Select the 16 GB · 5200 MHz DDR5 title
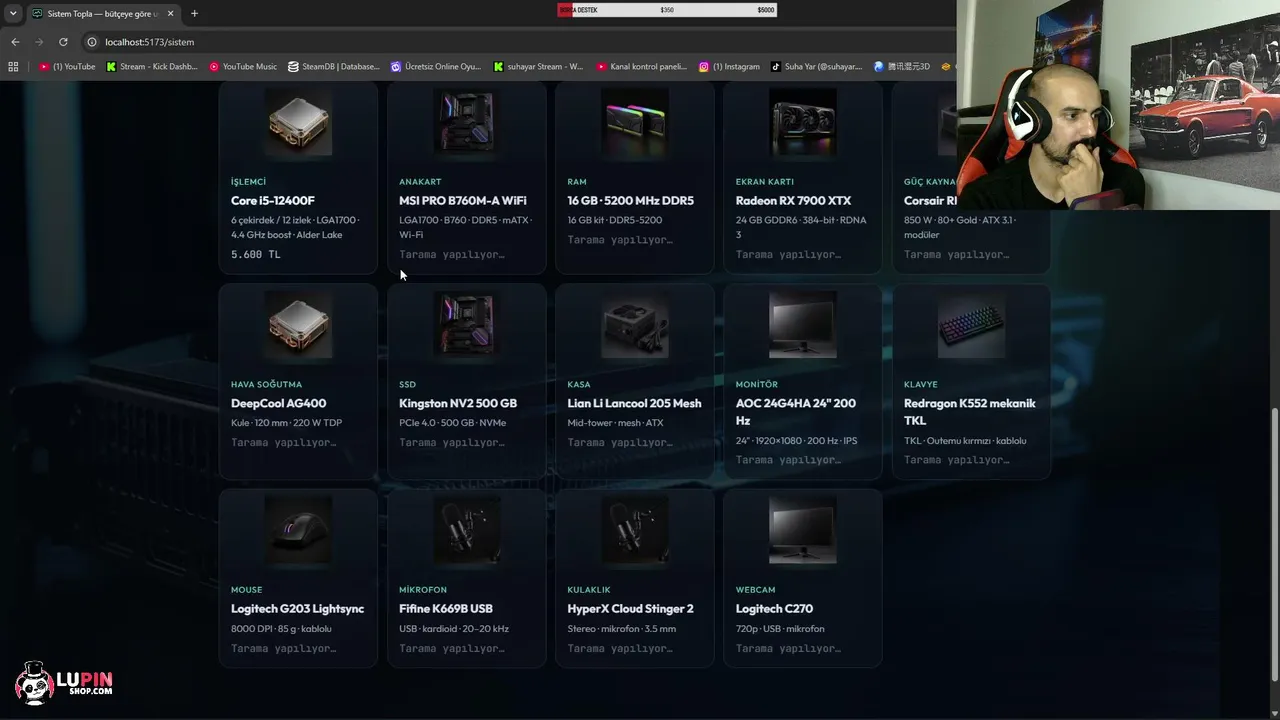The image size is (1280, 720). point(631,201)
